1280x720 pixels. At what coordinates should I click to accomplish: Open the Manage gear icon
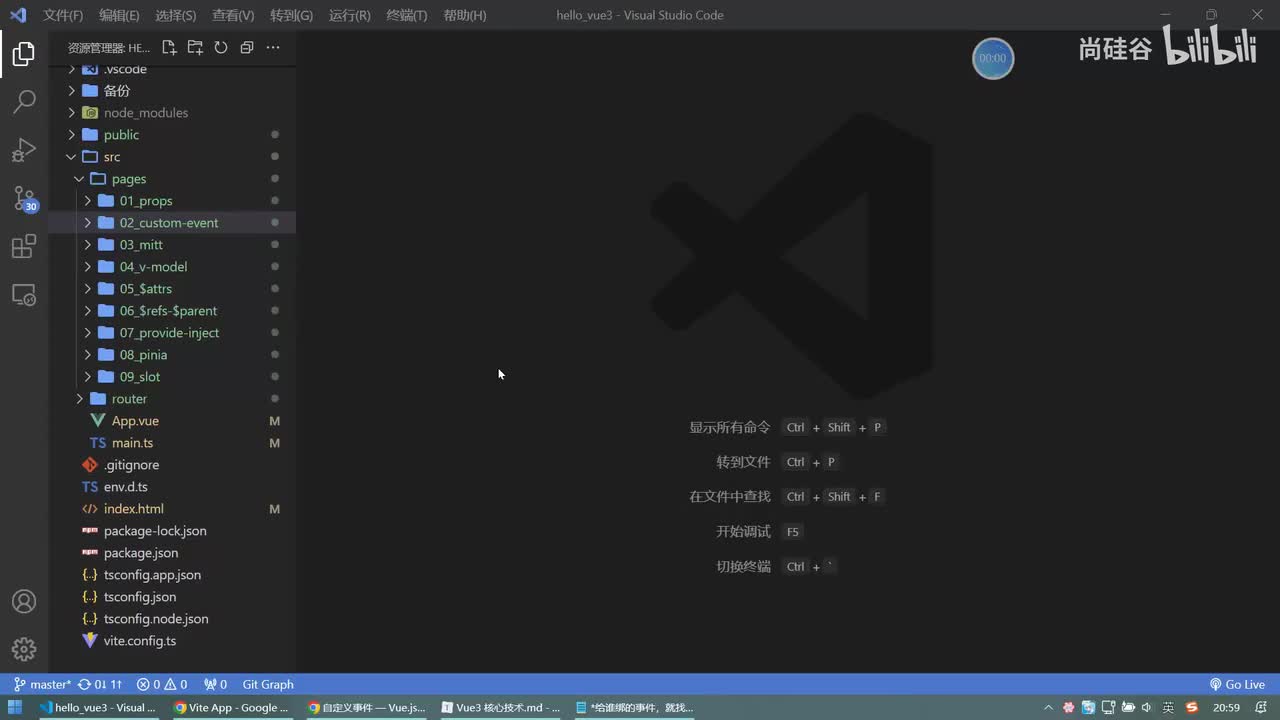coord(24,649)
